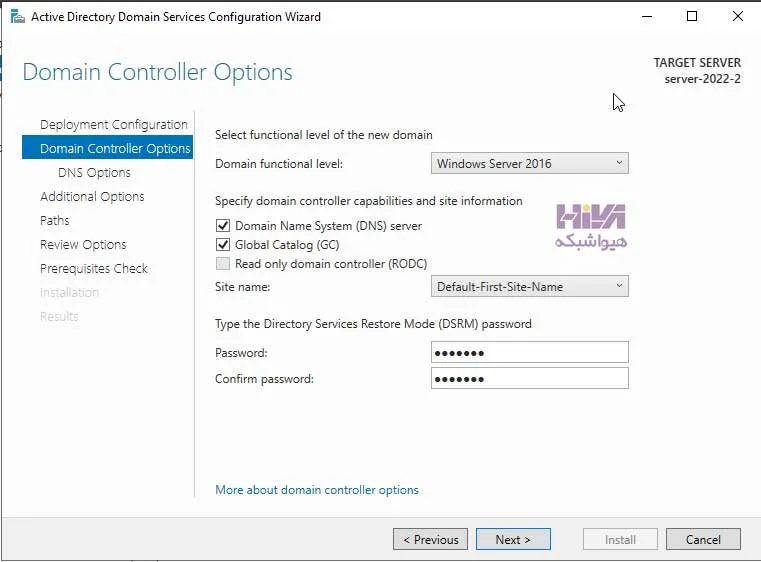Screen dimensions: 761x562
Task: Go to Deployment Configuration step
Action: (x=114, y=125)
